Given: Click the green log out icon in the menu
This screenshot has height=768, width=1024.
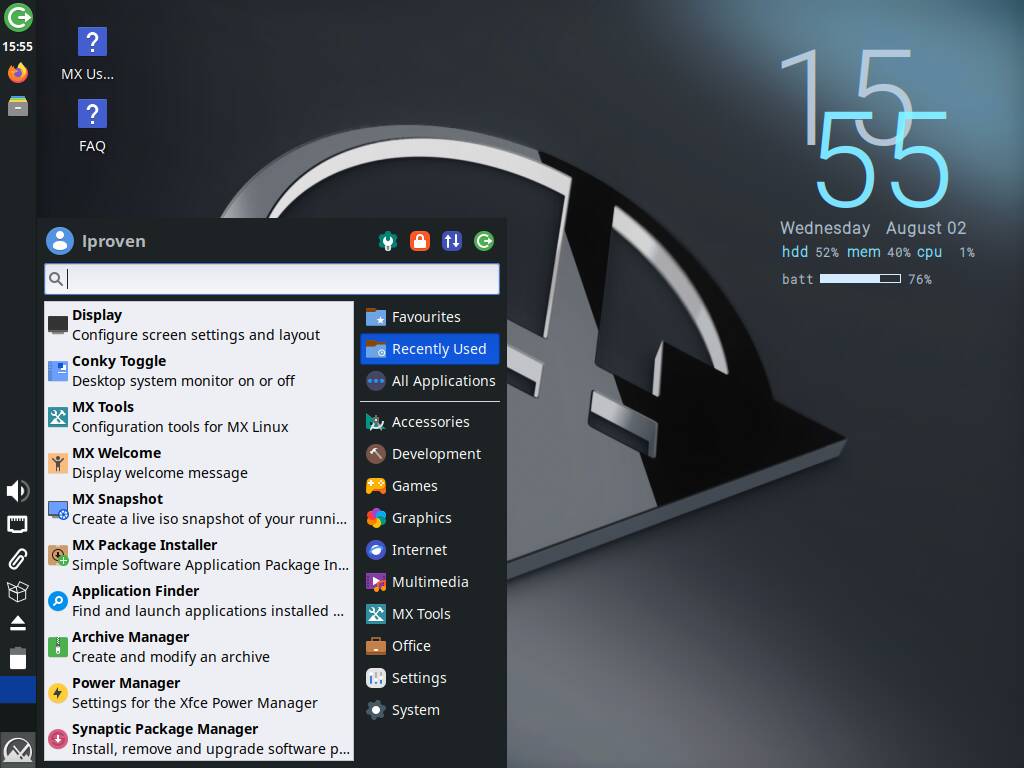Looking at the screenshot, I should tap(484, 241).
